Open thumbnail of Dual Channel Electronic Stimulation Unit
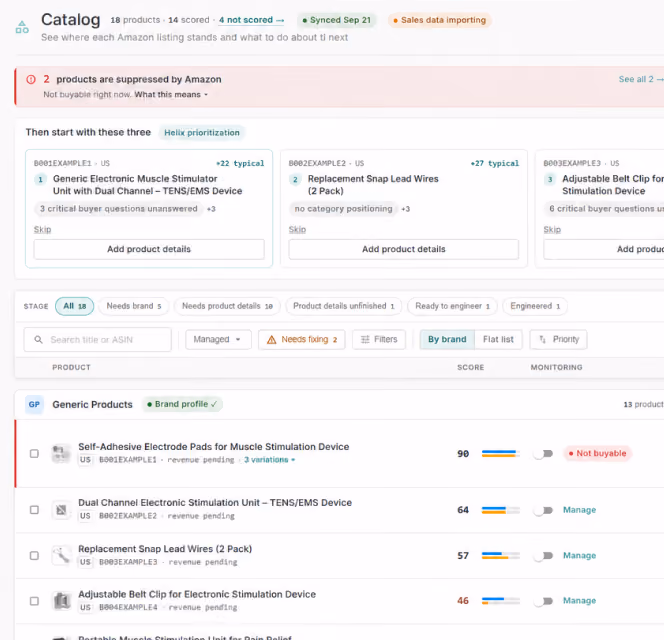 [x=61, y=510]
